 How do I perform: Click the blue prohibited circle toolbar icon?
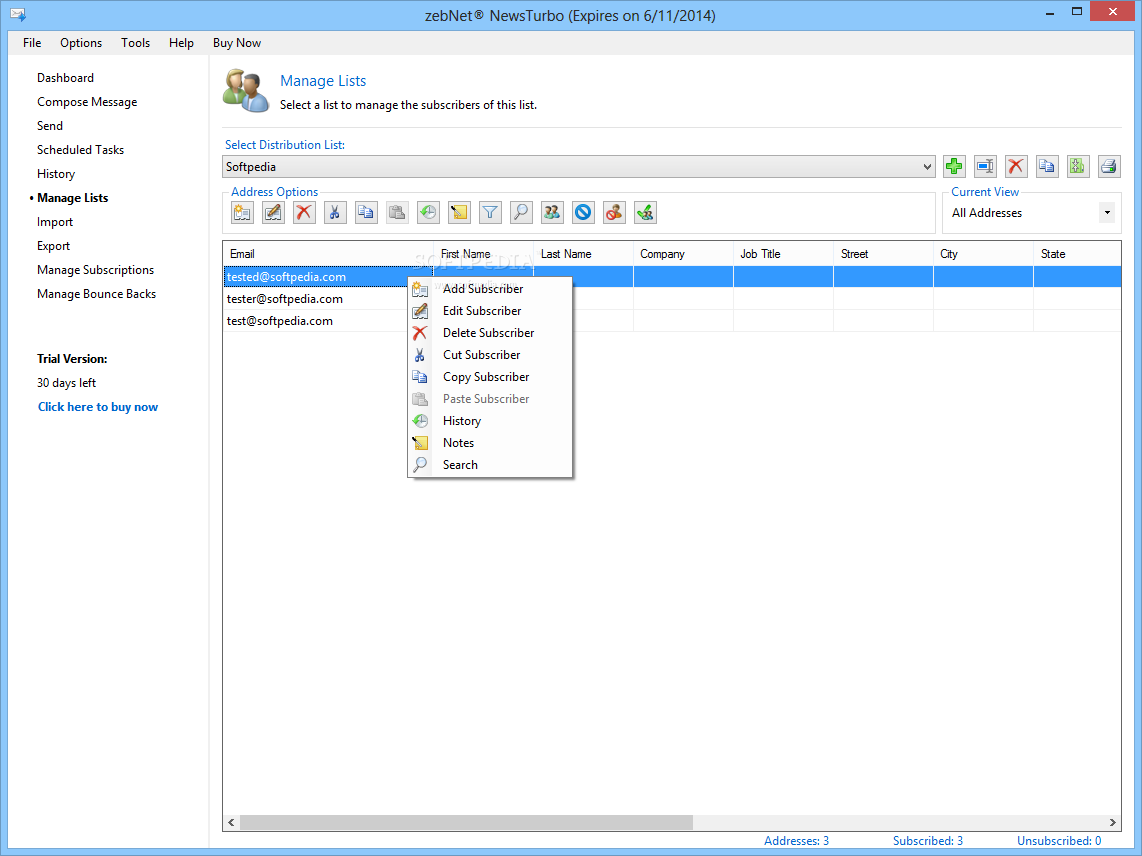[x=583, y=213]
